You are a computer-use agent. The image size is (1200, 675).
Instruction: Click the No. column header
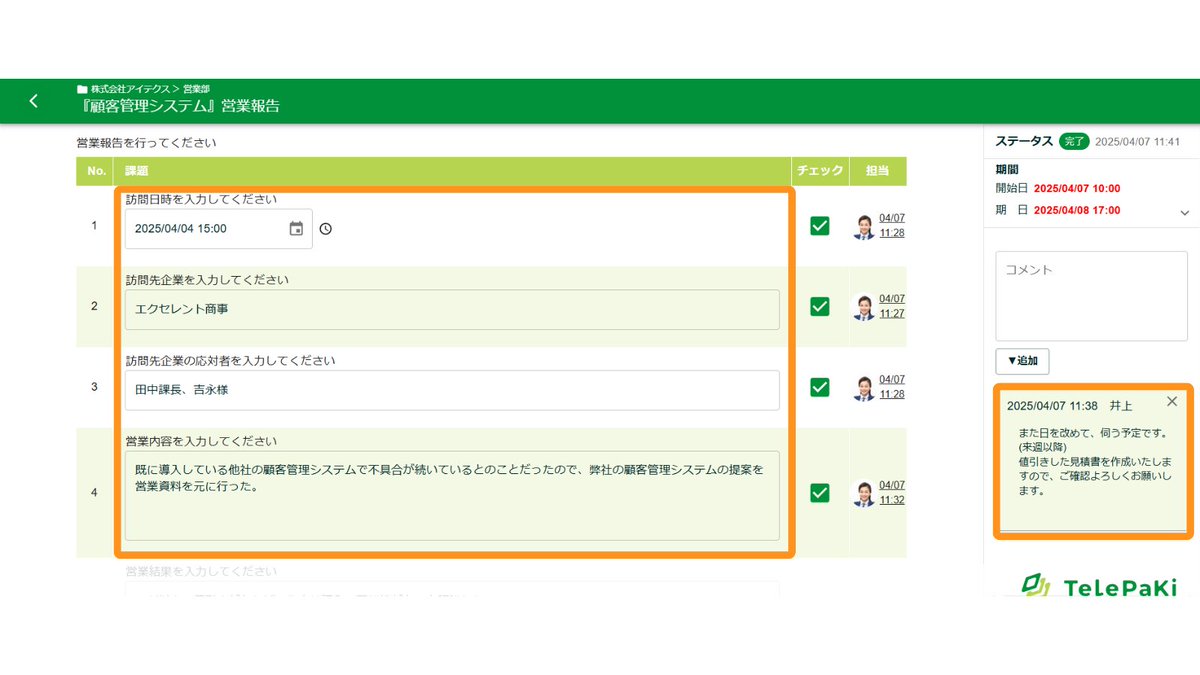tap(96, 171)
